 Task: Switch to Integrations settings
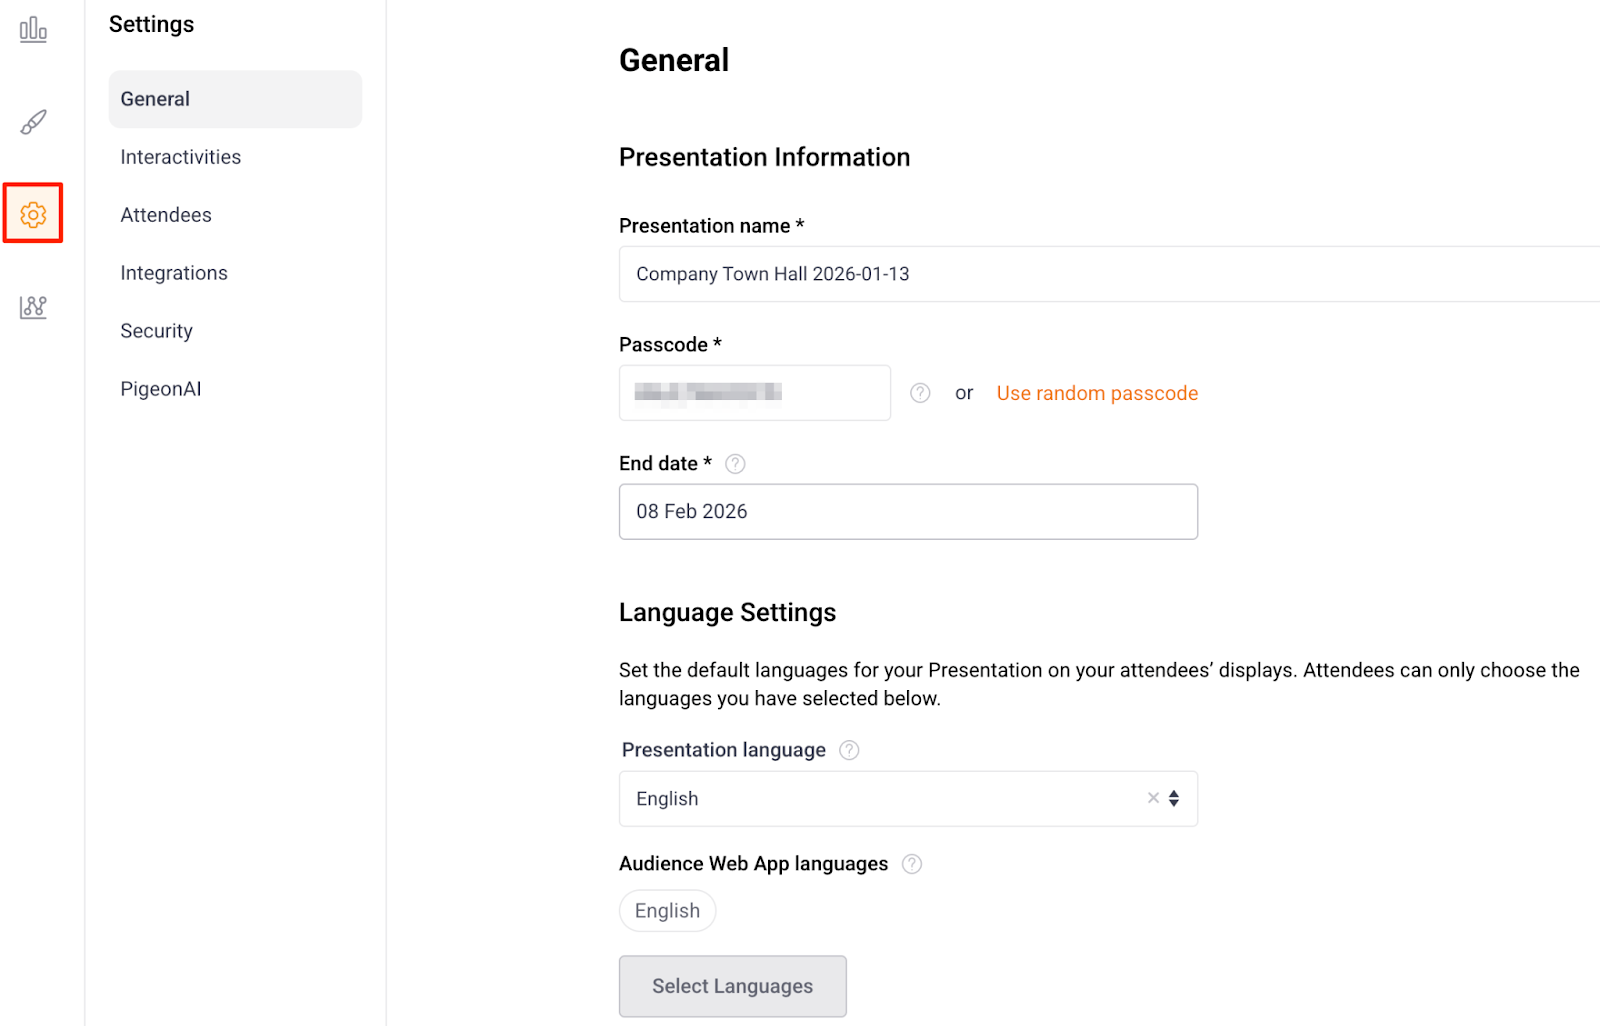[x=174, y=273]
